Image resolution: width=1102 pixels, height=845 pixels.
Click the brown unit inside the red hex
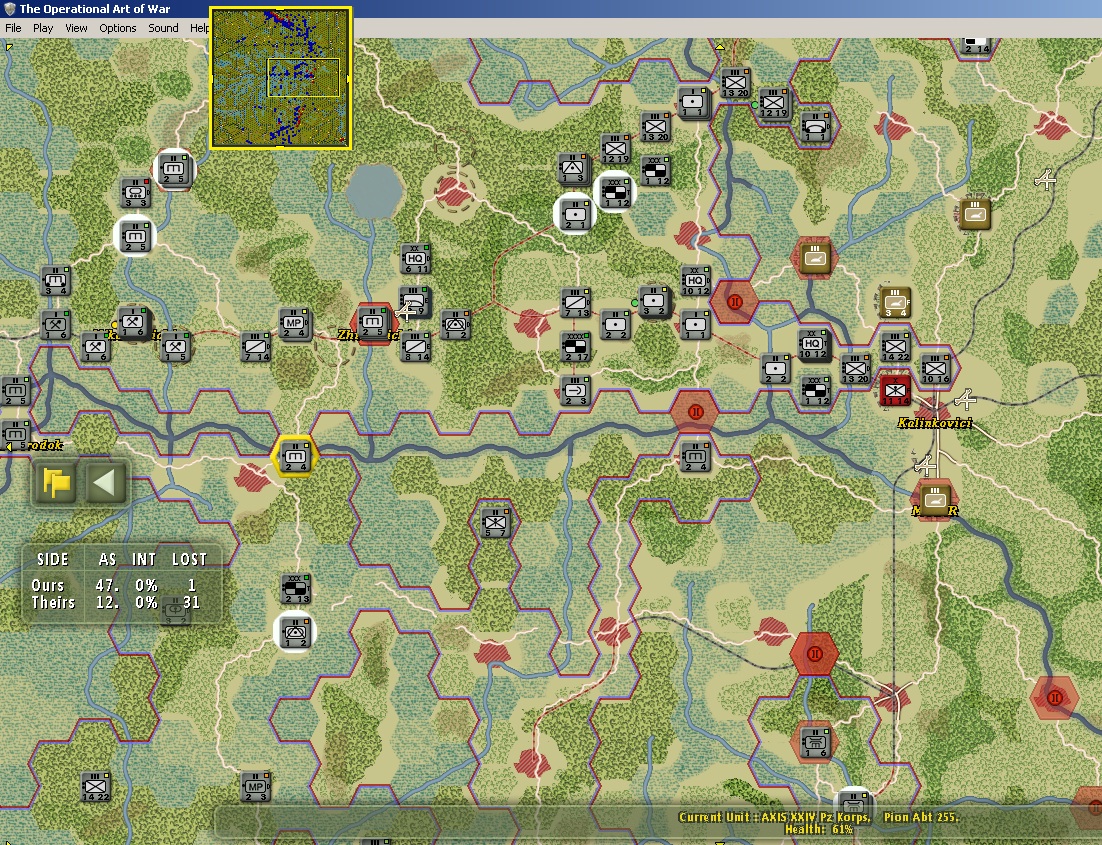click(x=815, y=258)
